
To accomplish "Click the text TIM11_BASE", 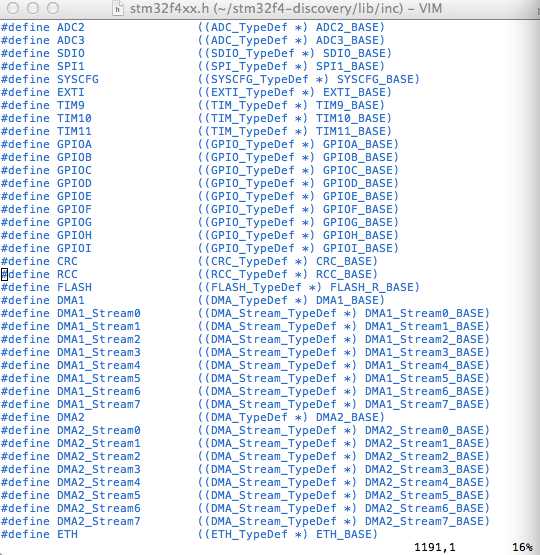I will coord(350,131).
